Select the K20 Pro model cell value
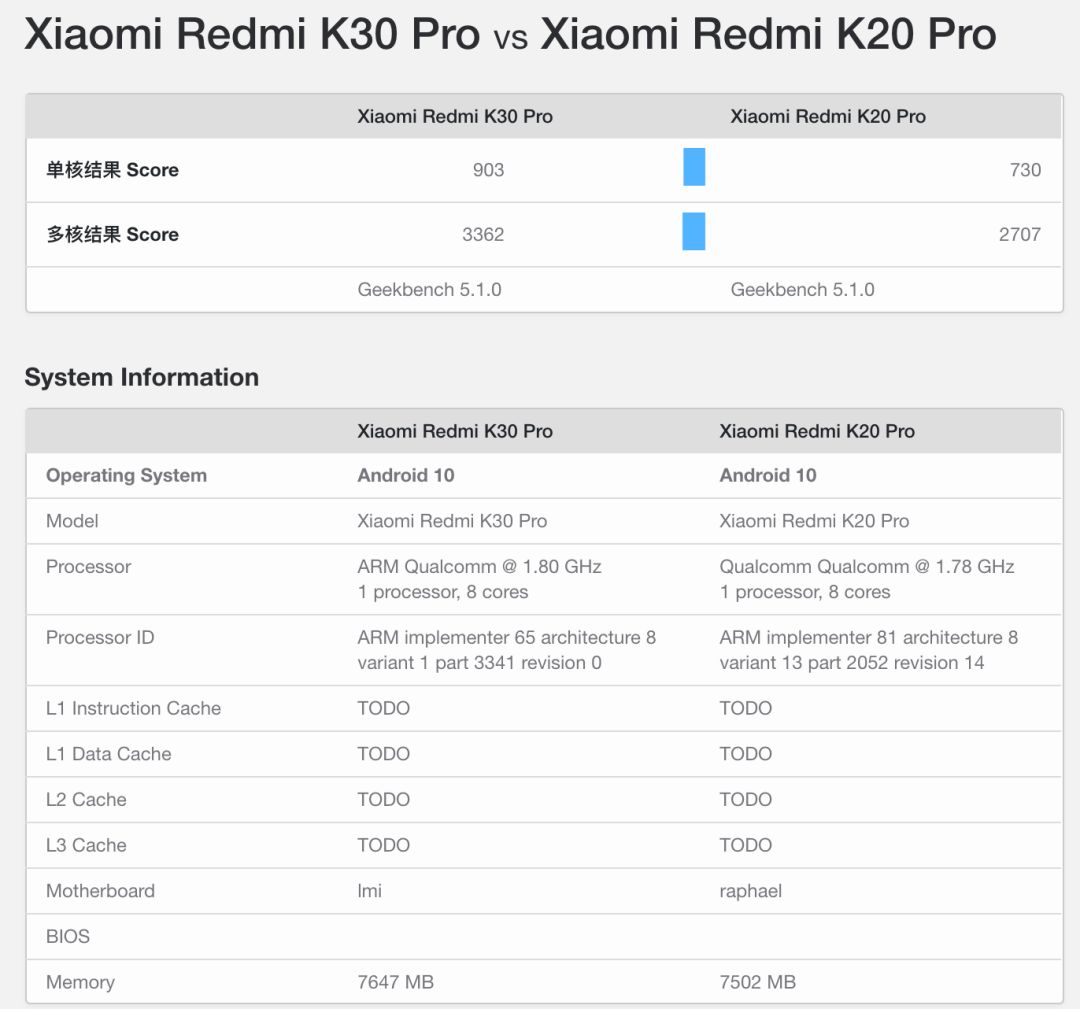Image resolution: width=1080 pixels, height=1009 pixels. [814, 521]
